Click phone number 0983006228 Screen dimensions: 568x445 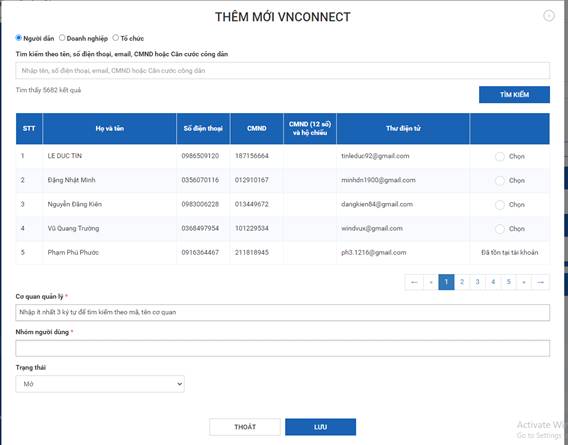coord(200,204)
